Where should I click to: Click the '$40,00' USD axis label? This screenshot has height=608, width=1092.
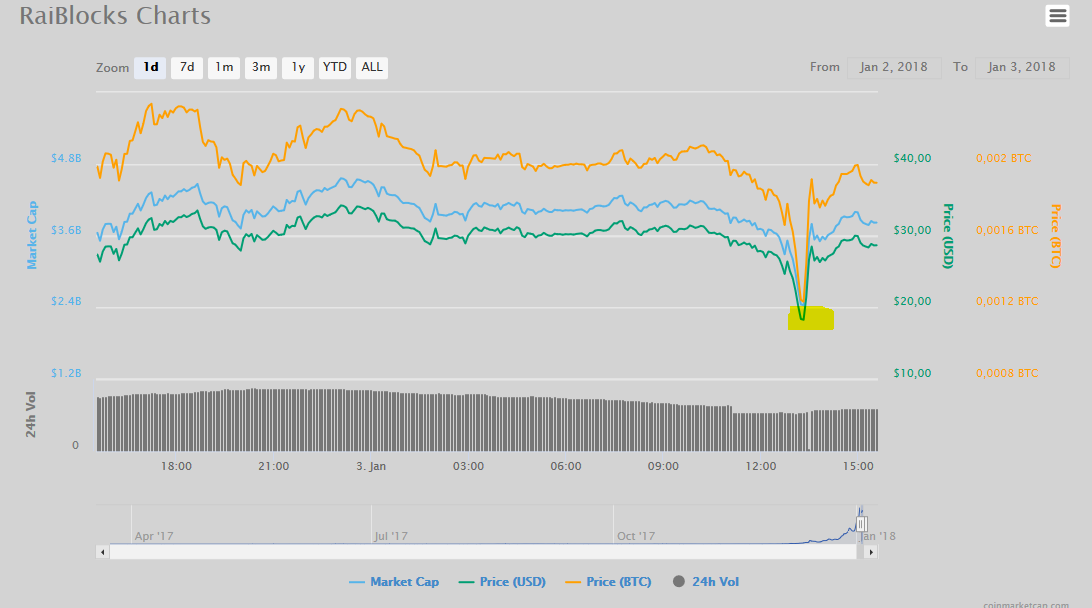point(912,158)
